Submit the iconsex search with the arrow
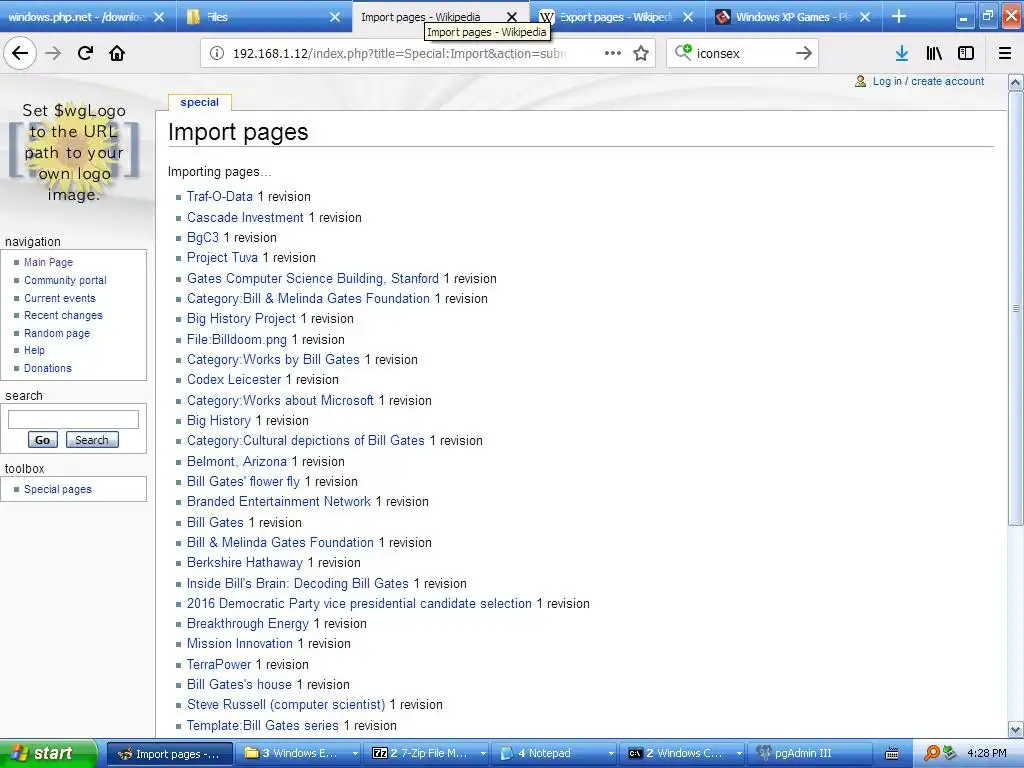The height and width of the screenshot is (768, 1024). click(x=804, y=54)
